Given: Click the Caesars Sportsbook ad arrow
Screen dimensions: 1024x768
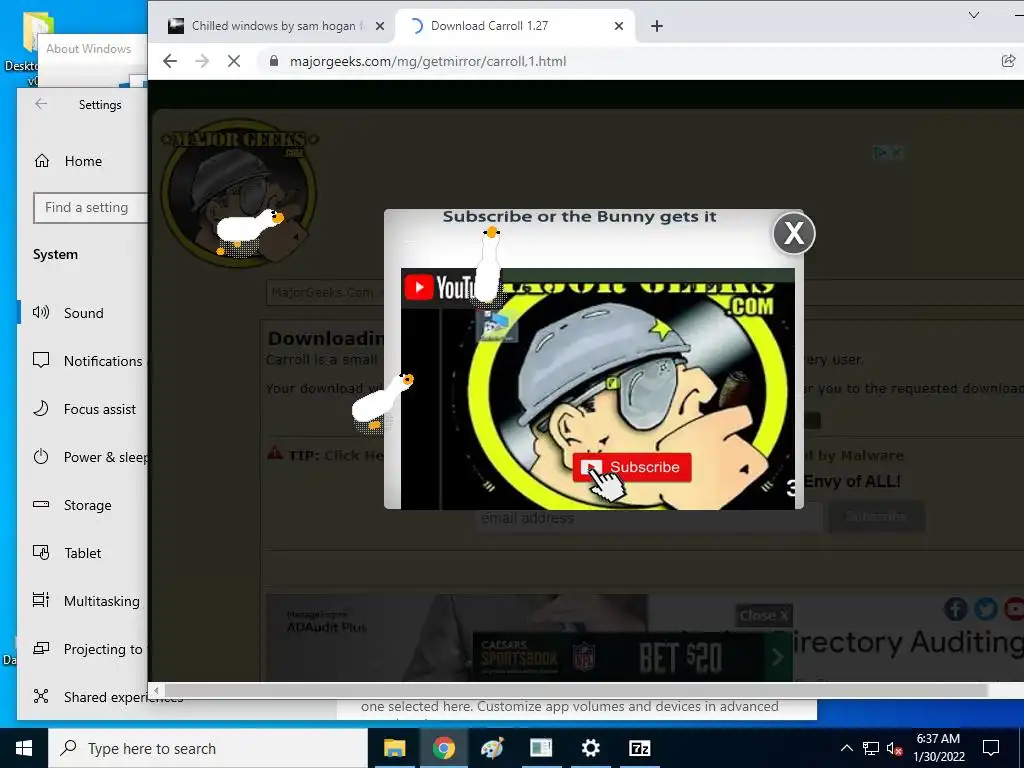Looking at the screenshot, I should tap(777, 657).
